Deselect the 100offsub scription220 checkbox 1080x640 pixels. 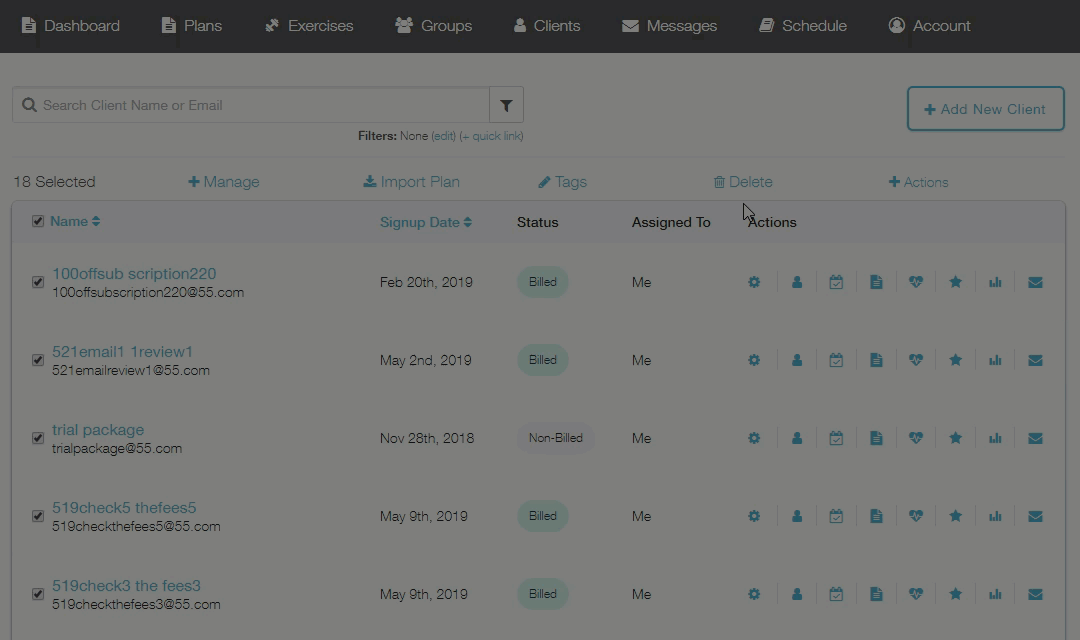pos(38,282)
